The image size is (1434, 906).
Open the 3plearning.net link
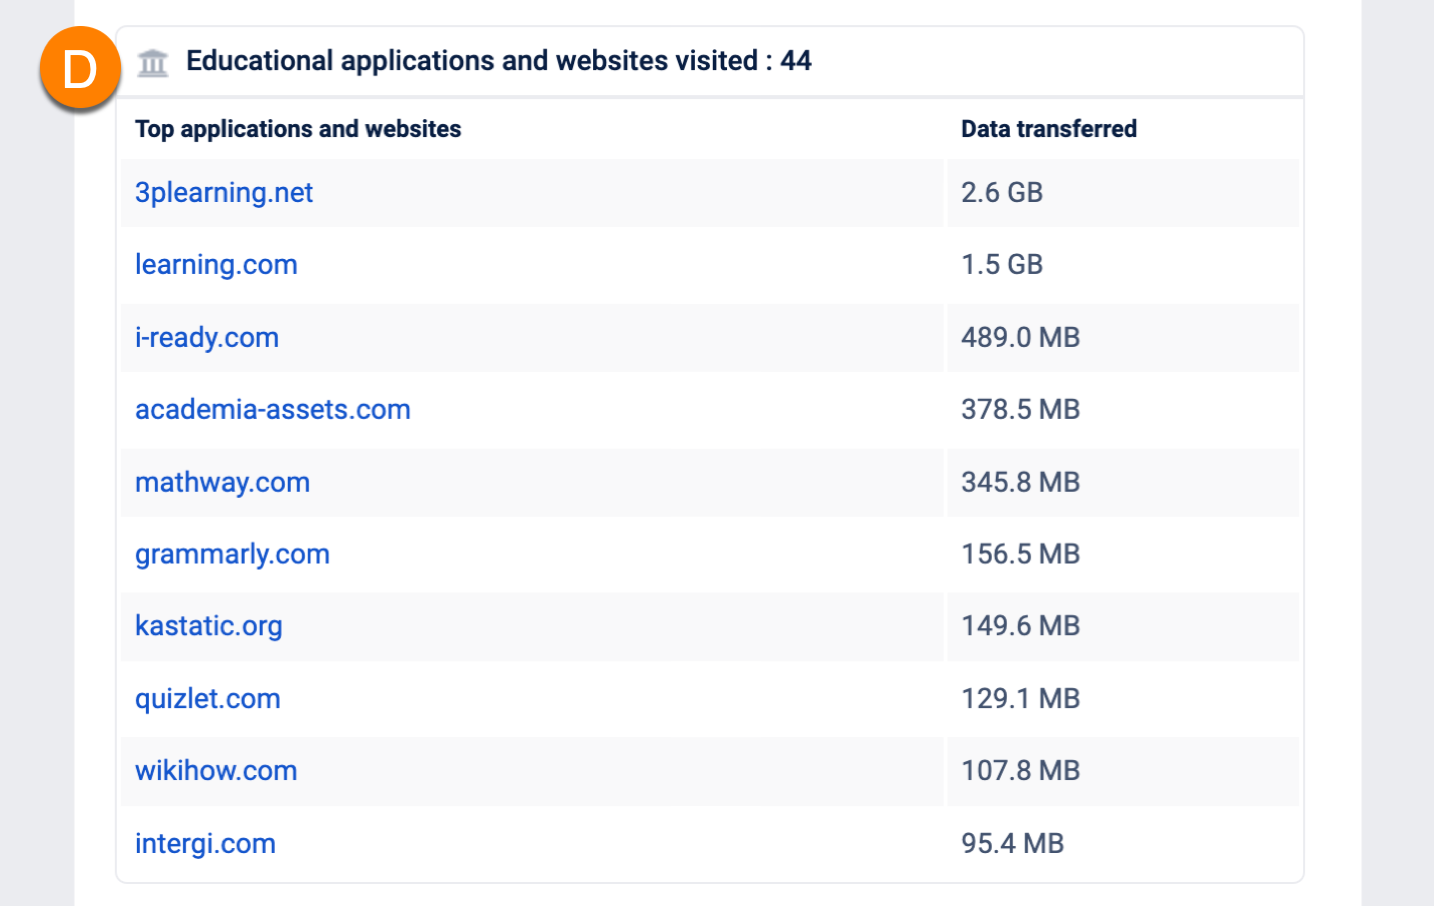click(224, 193)
